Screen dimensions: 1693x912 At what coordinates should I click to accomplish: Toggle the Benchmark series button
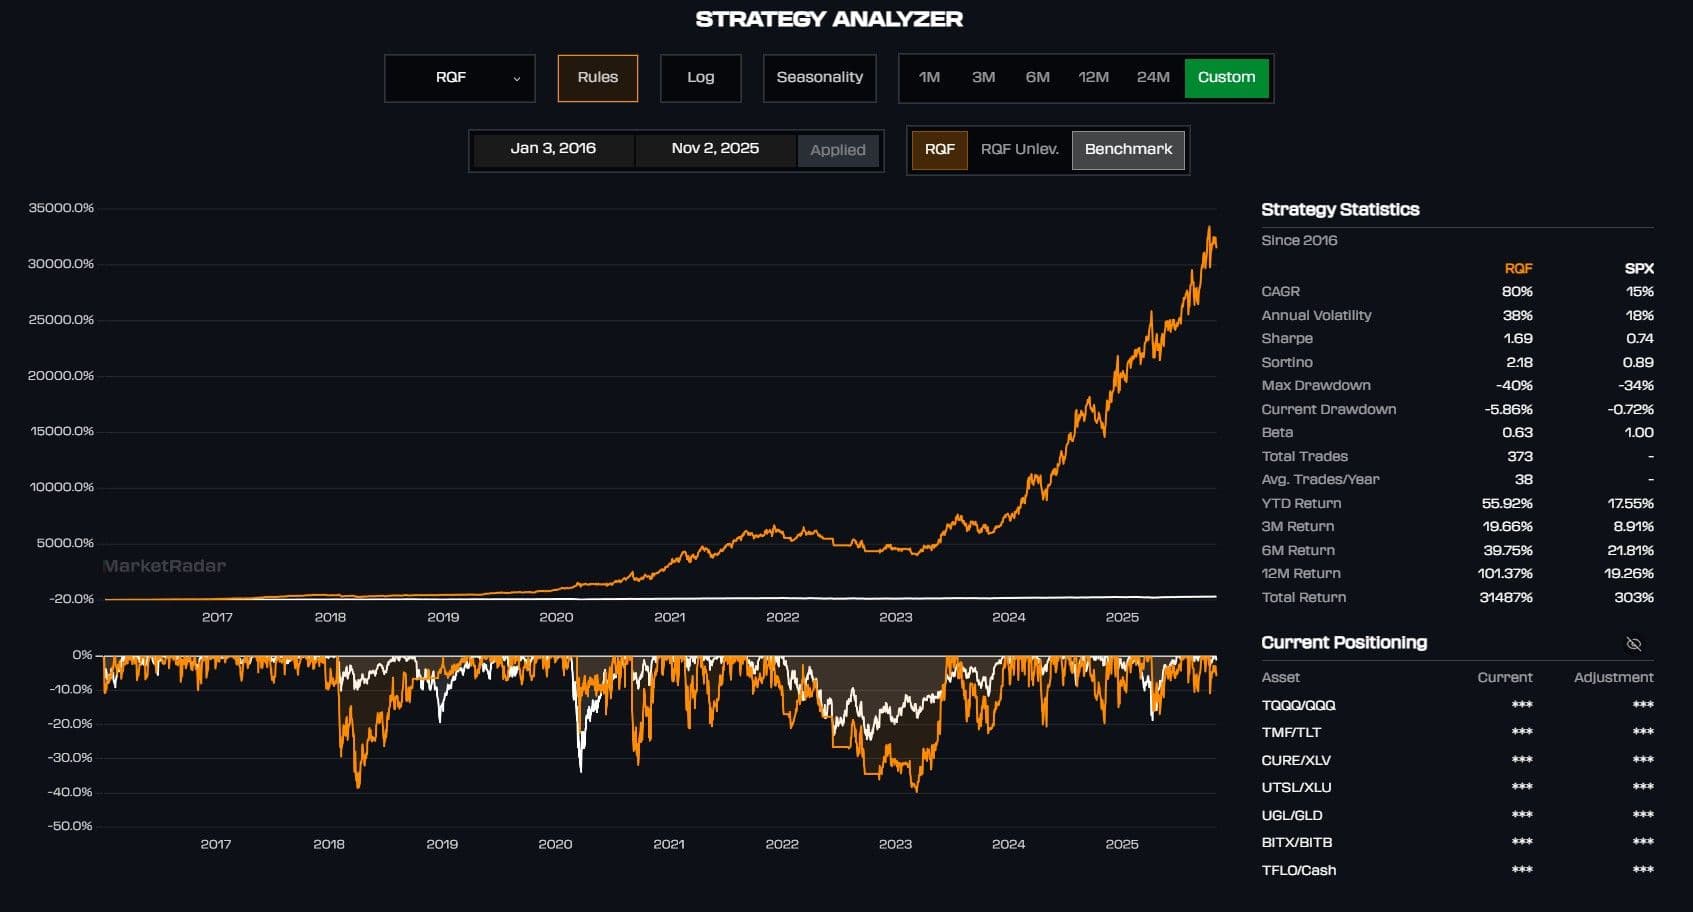tap(1128, 150)
